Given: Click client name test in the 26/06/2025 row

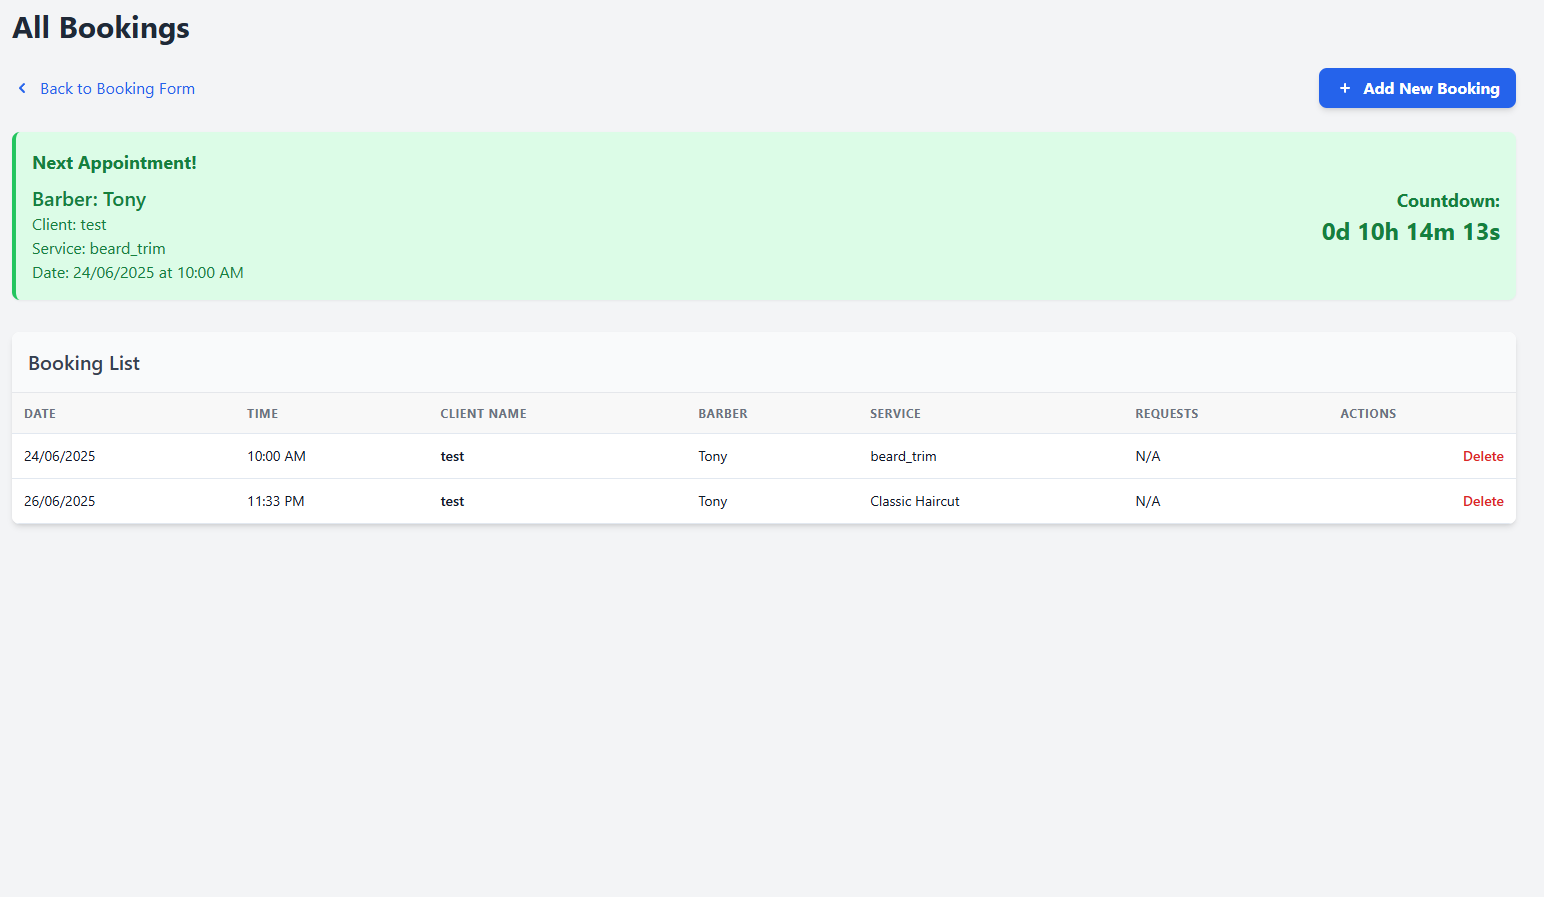Looking at the screenshot, I should pyautogui.click(x=452, y=501).
